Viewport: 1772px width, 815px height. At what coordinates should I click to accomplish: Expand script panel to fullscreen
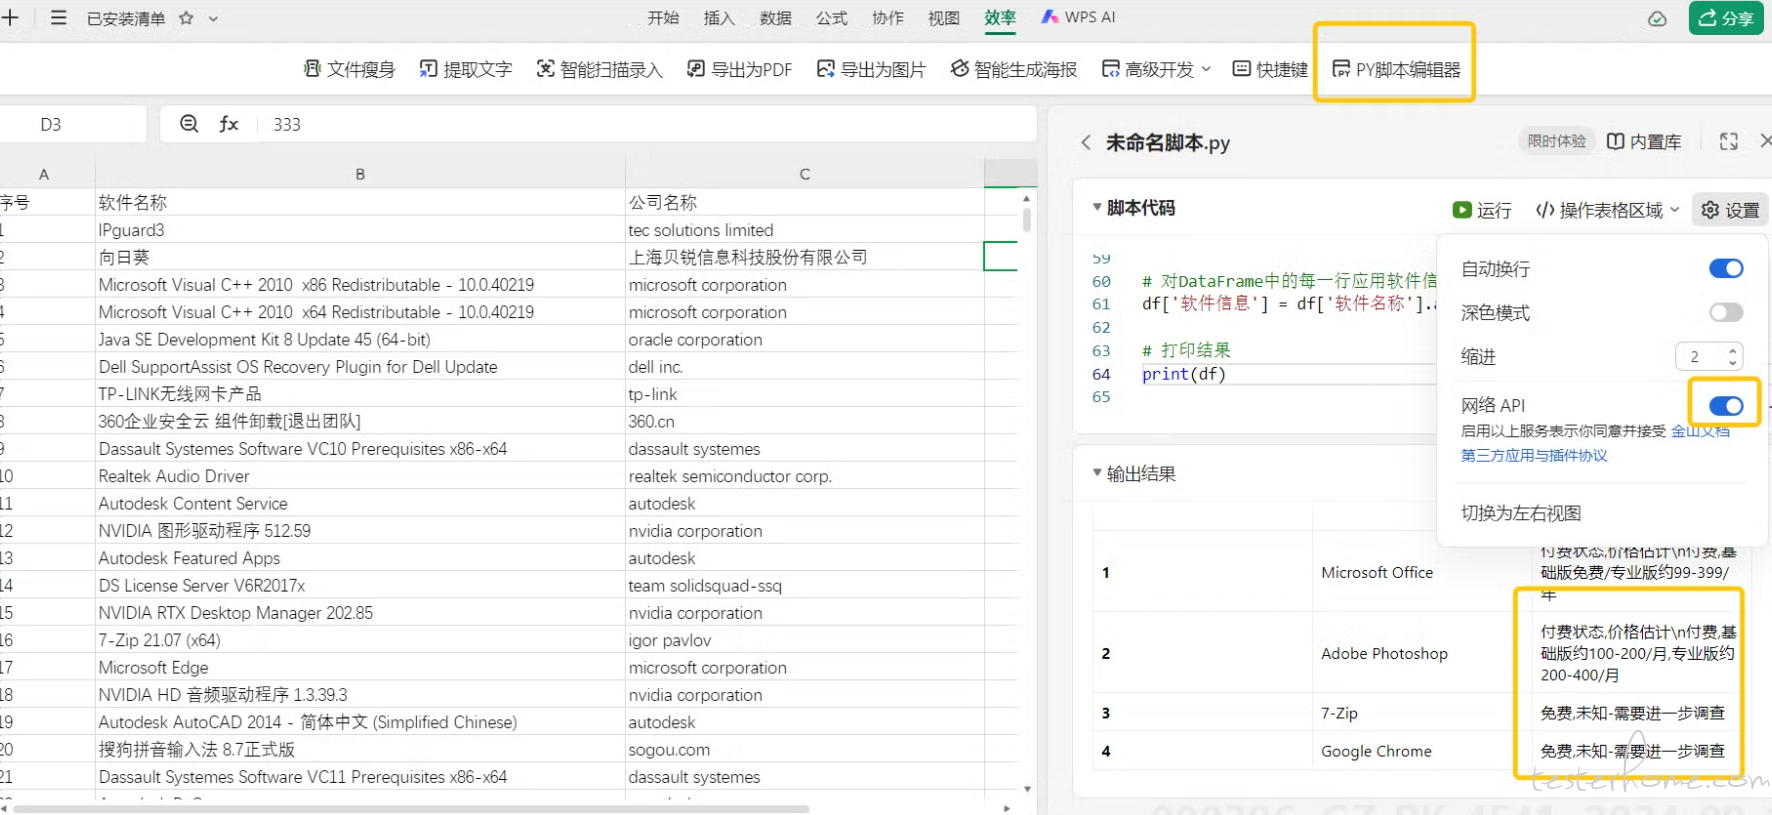pos(1728,142)
